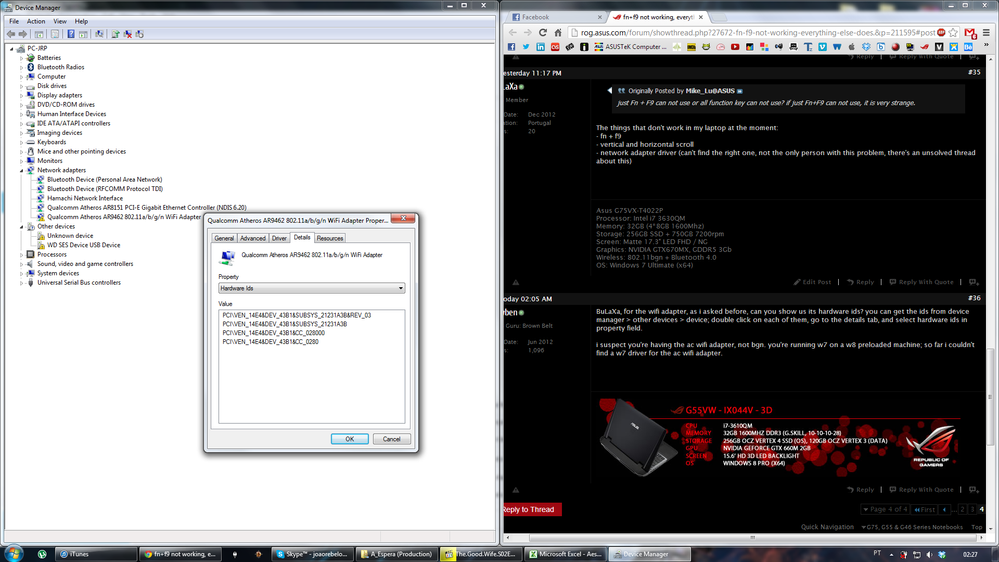Screen dimensions: 999x562
Task: Click the Chrome address bar URL
Action: [758, 32]
